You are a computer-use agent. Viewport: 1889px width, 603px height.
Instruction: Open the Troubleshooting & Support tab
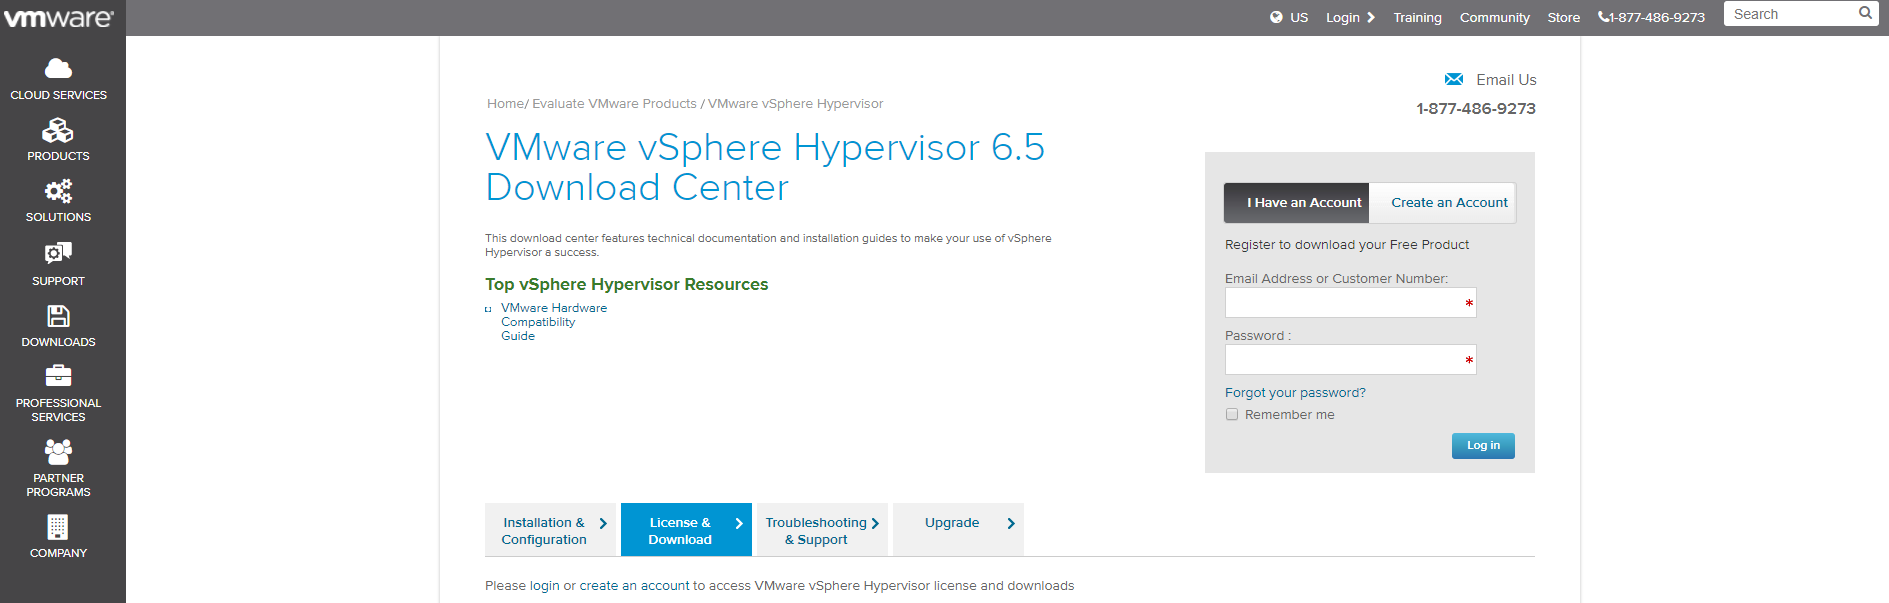[x=822, y=529]
